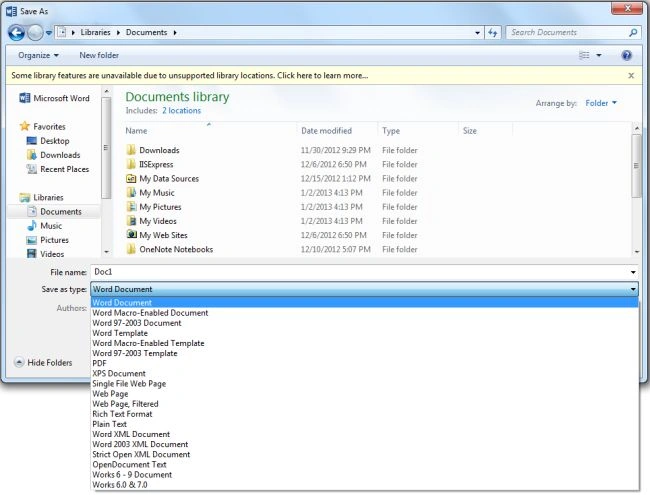Click Documents in the address breadcrumb
650x495 pixels.
coord(146,32)
